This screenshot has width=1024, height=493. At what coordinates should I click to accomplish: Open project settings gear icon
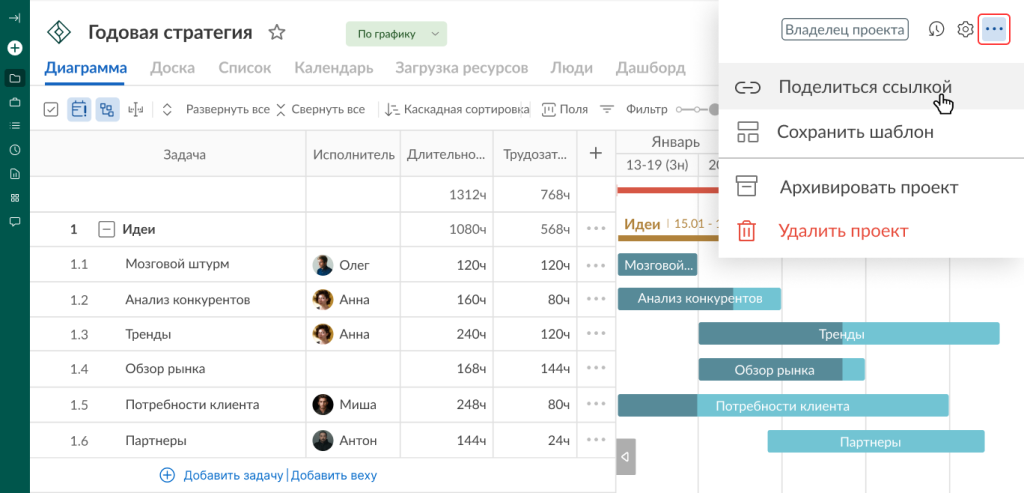click(x=965, y=29)
